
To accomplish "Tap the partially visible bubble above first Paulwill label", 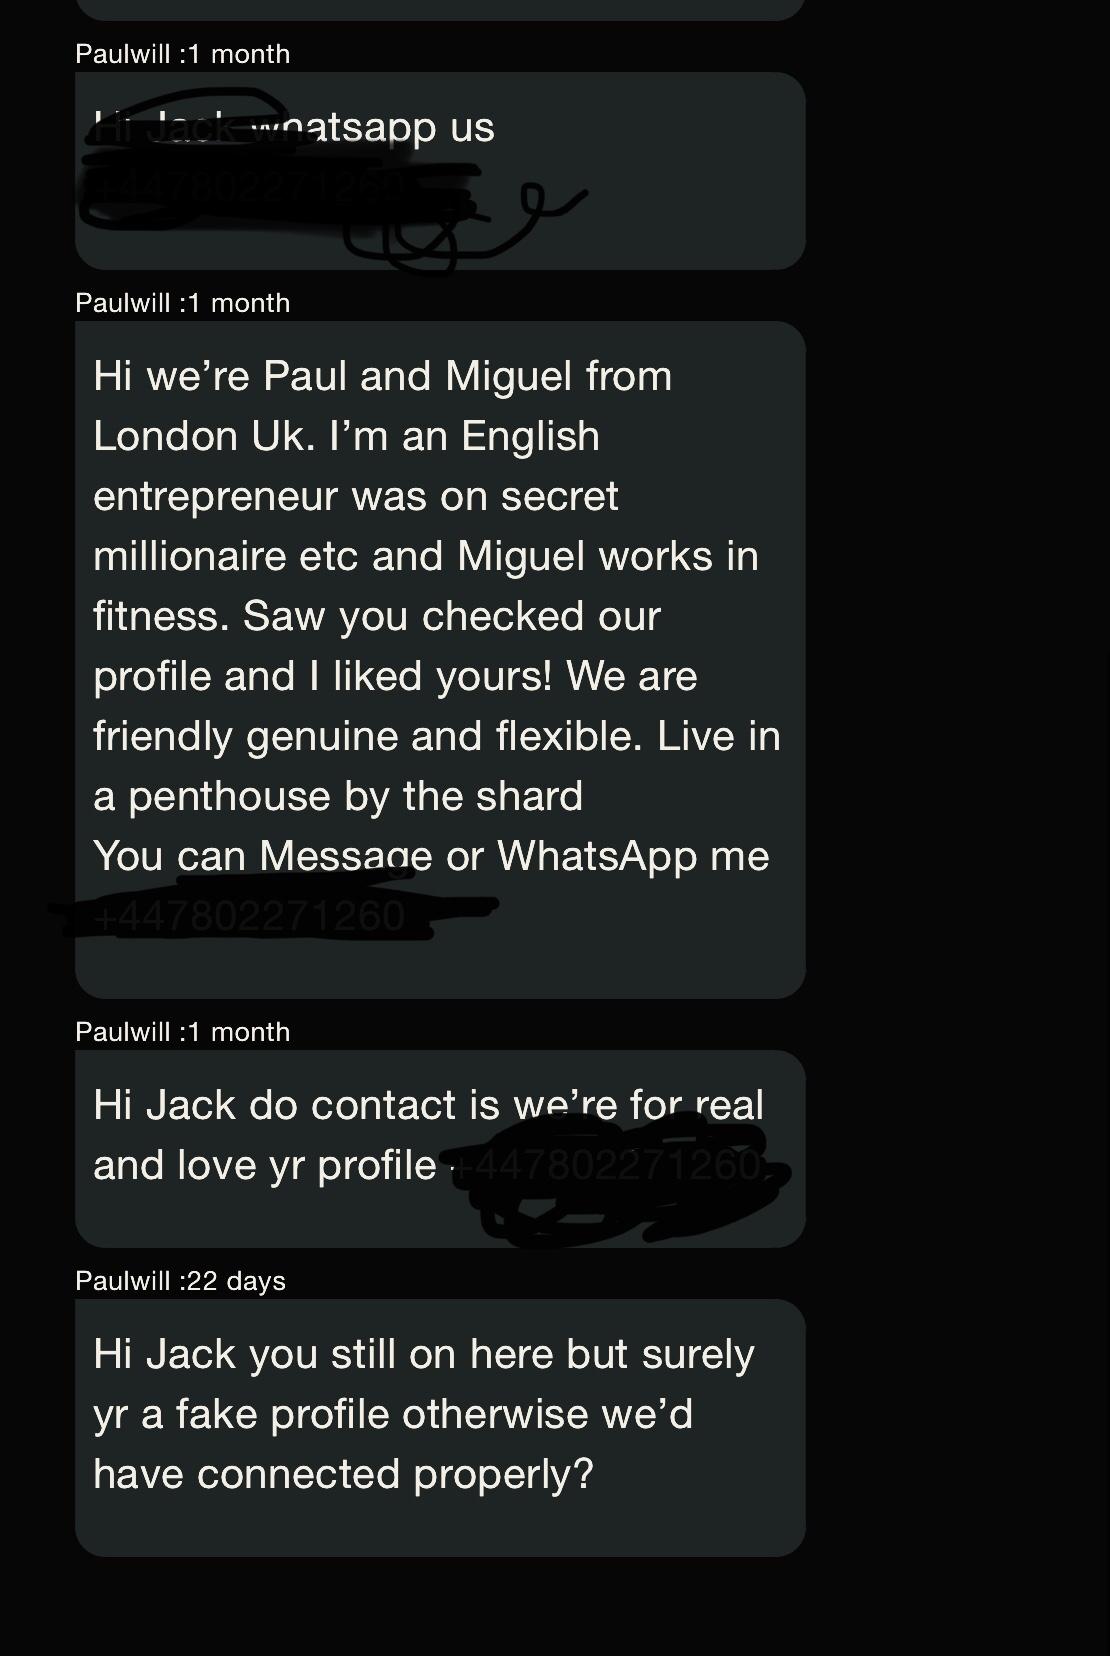I will pyautogui.click(x=440, y=10).
